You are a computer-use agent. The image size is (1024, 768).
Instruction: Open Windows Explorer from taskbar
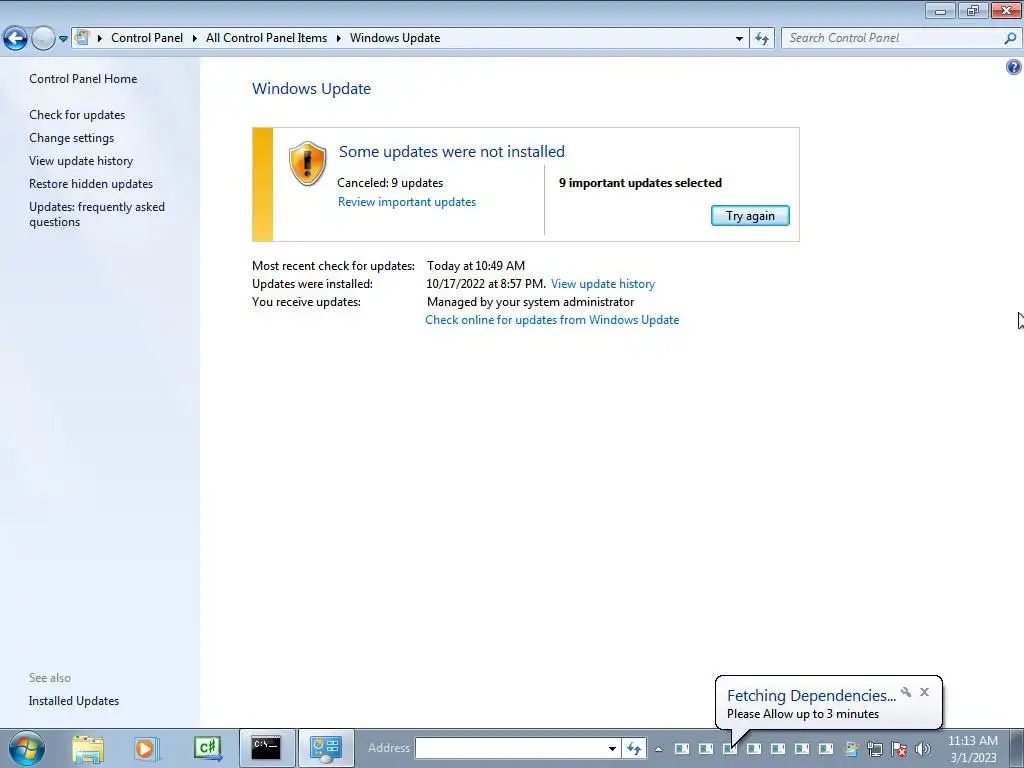pos(88,748)
